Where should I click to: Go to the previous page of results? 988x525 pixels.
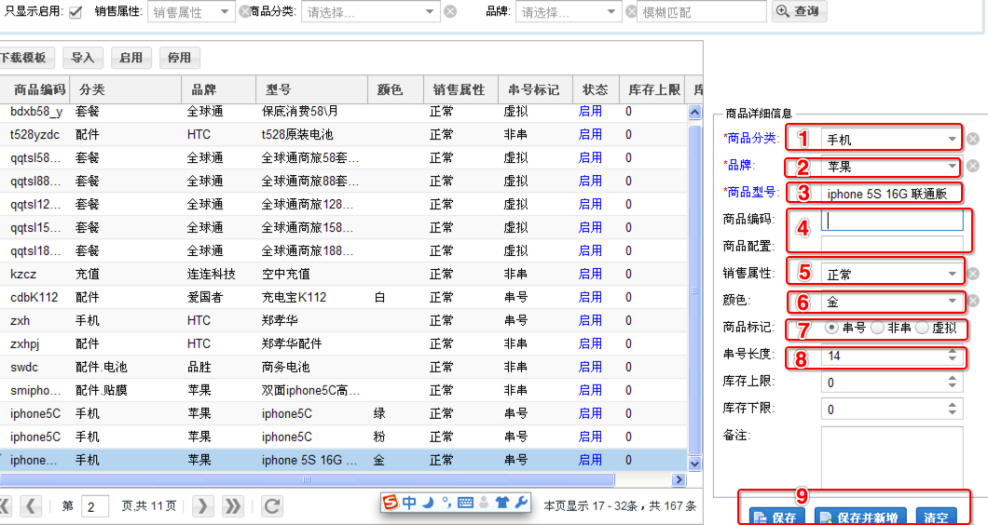(x=31, y=506)
